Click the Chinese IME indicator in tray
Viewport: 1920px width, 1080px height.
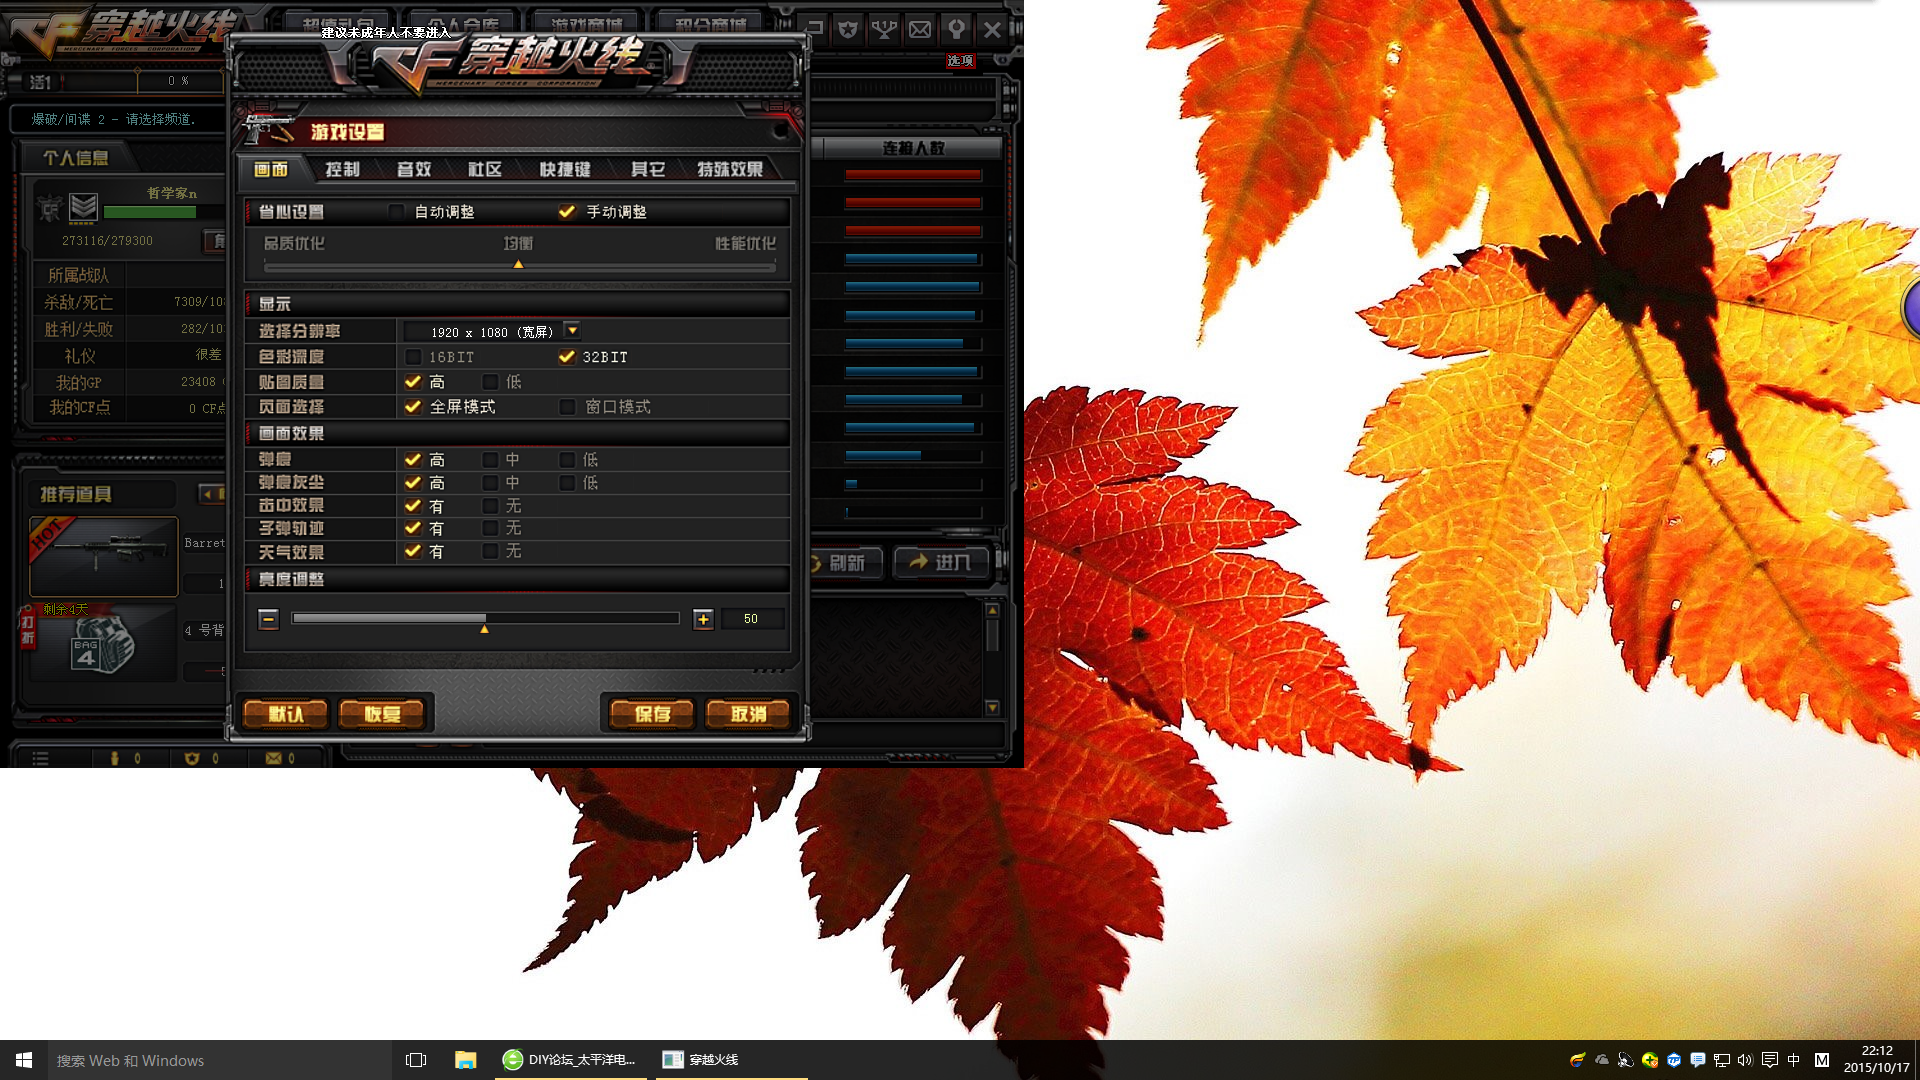[1793, 1060]
